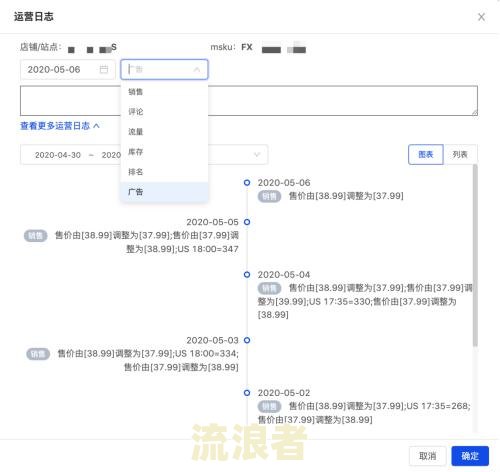
Task: Focus the log content text area
Action: (x=249, y=101)
